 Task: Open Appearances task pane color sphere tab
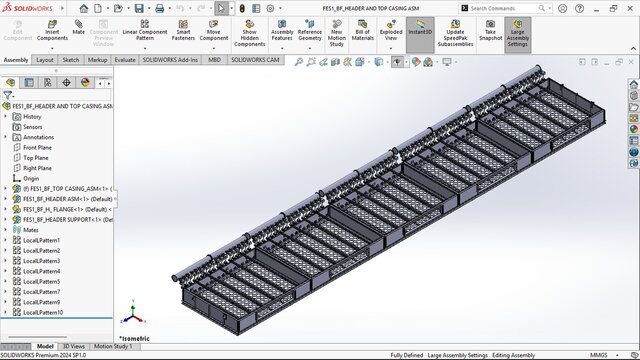[x=633, y=129]
